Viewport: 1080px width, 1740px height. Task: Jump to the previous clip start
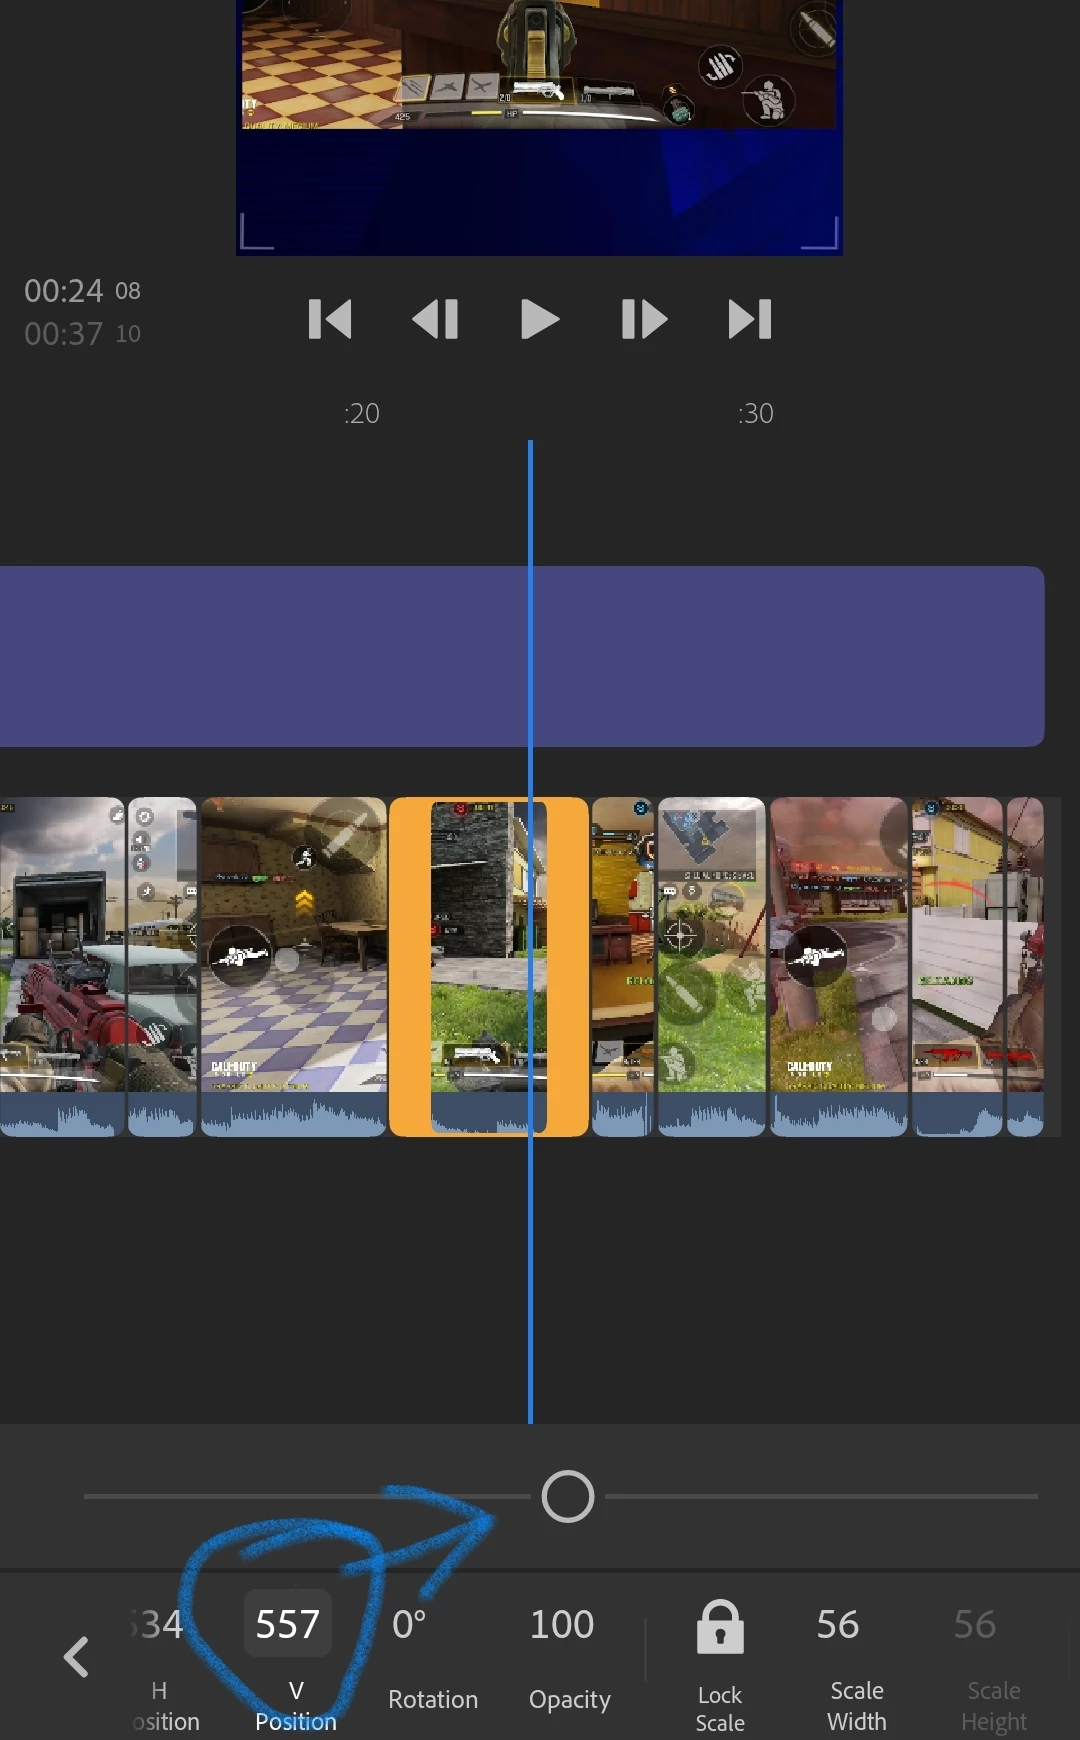tap(330, 320)
